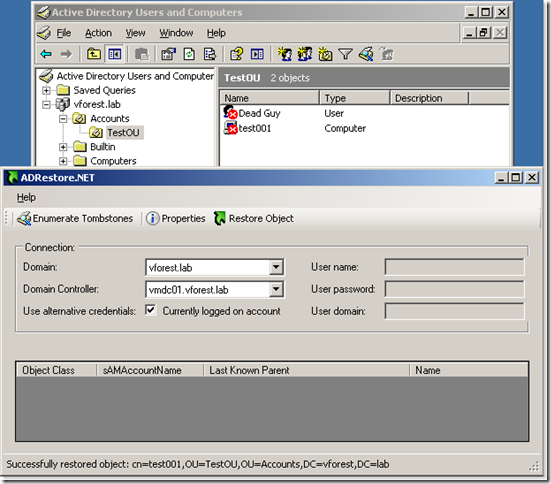Image resolution: width=551 pixels, height=484 pixels.
Task: Click the blue info Properties icon
Action: (x=153, y=219)
